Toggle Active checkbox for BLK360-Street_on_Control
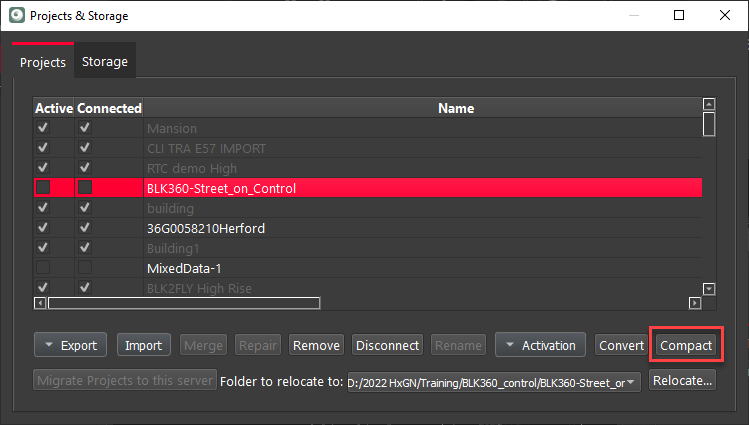Screen dimensions: 749x425 coord(43,188)
